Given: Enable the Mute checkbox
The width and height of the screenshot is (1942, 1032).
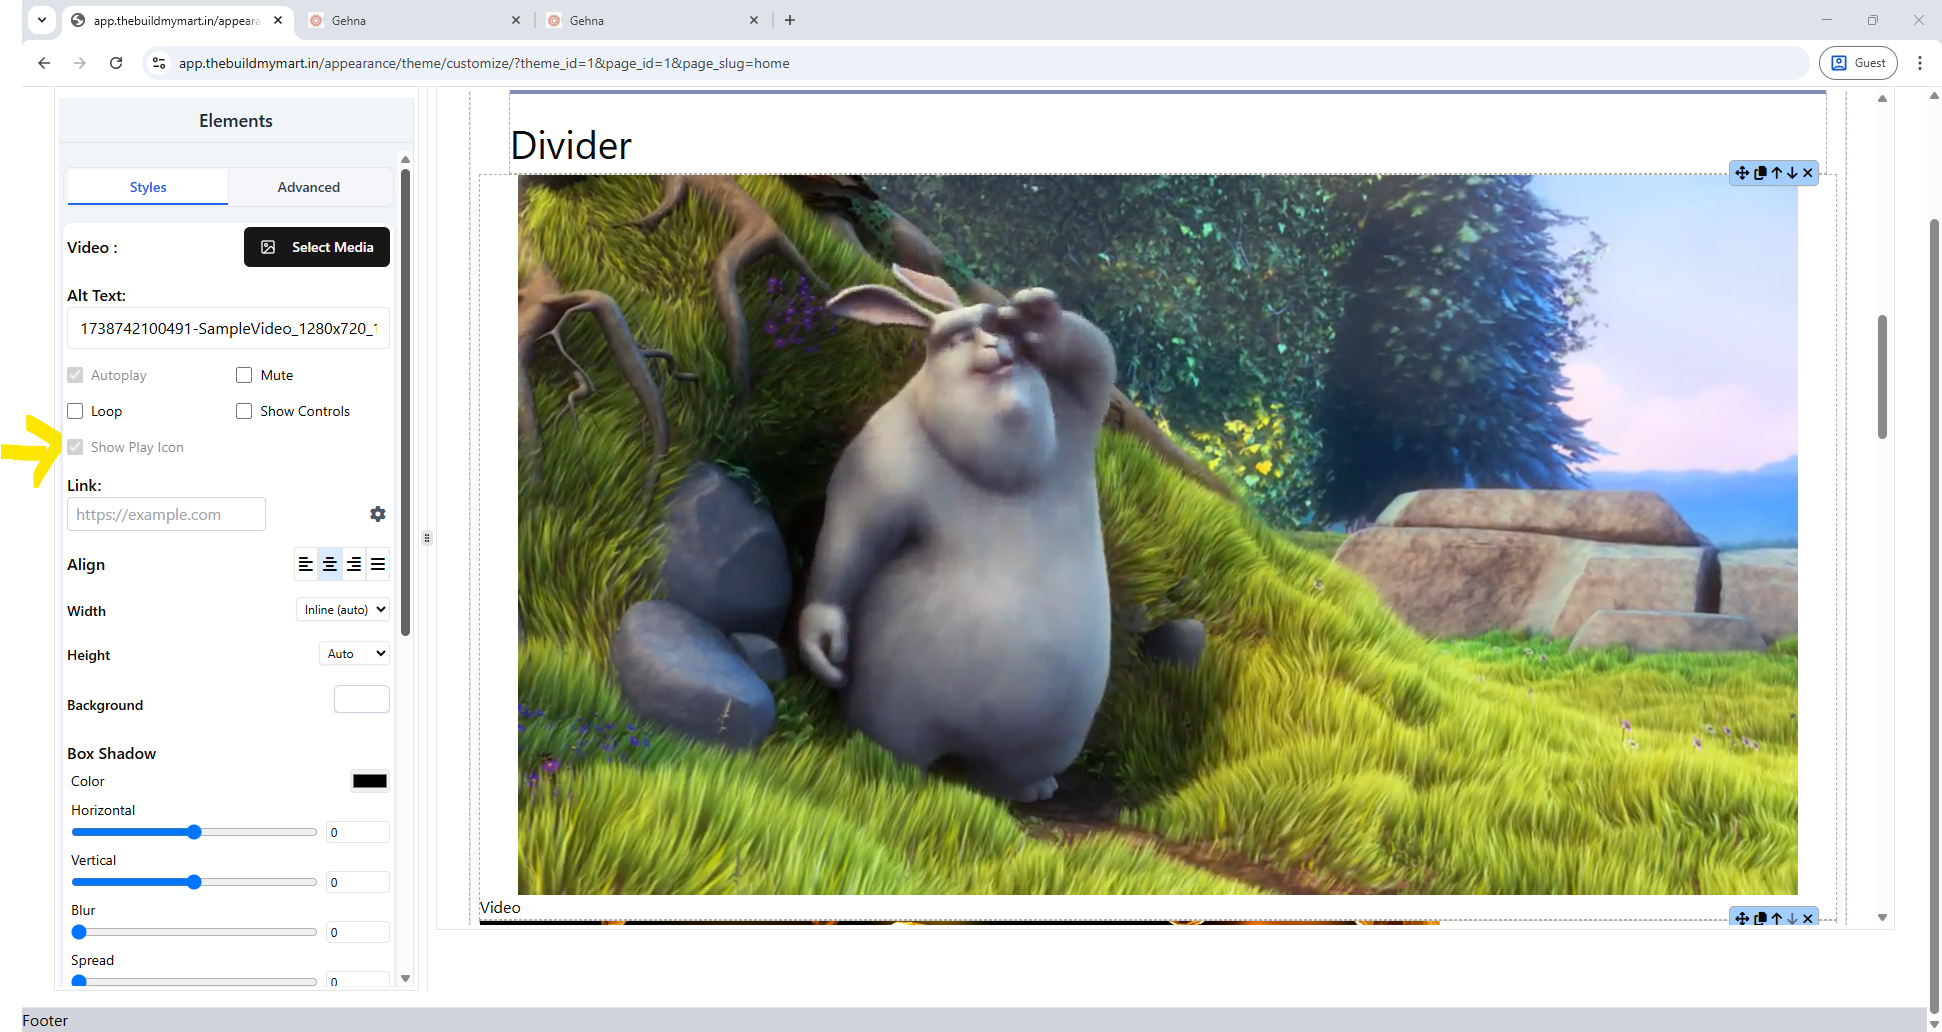Looking at the screenshot, I should (244, 375).
